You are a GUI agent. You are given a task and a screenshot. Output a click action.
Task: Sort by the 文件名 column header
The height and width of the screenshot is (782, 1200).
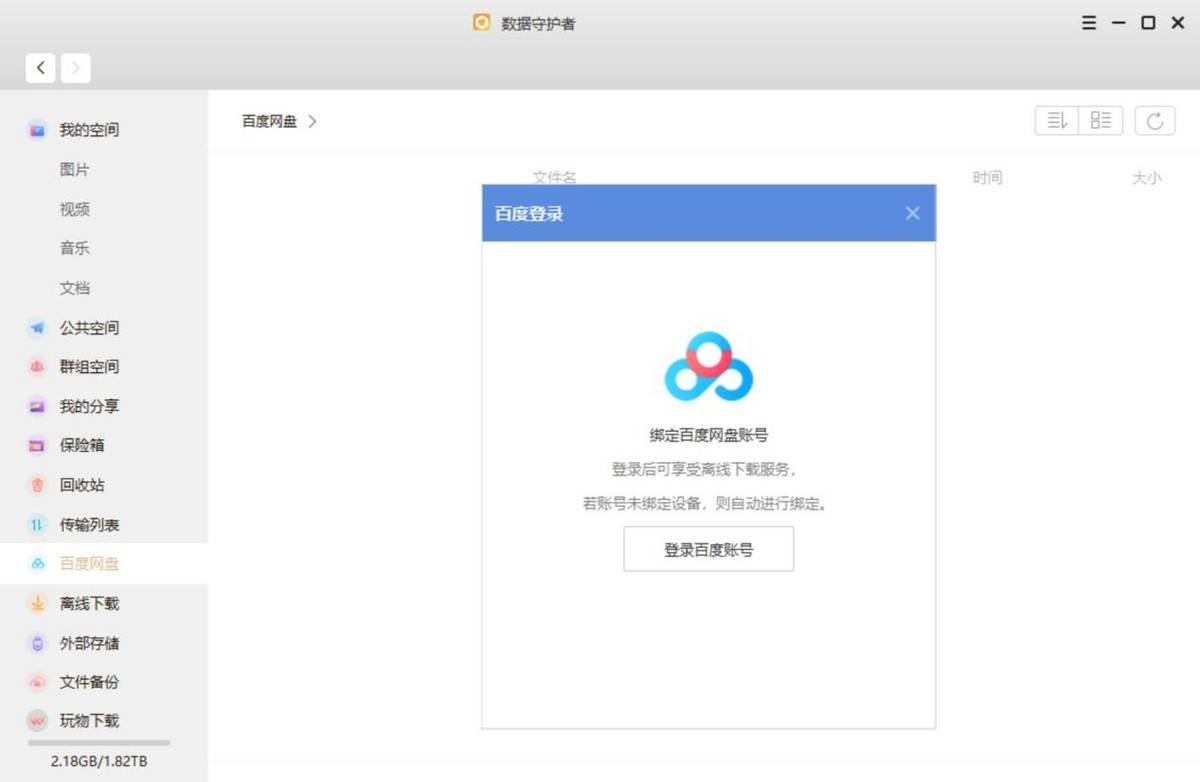[554, 177]
